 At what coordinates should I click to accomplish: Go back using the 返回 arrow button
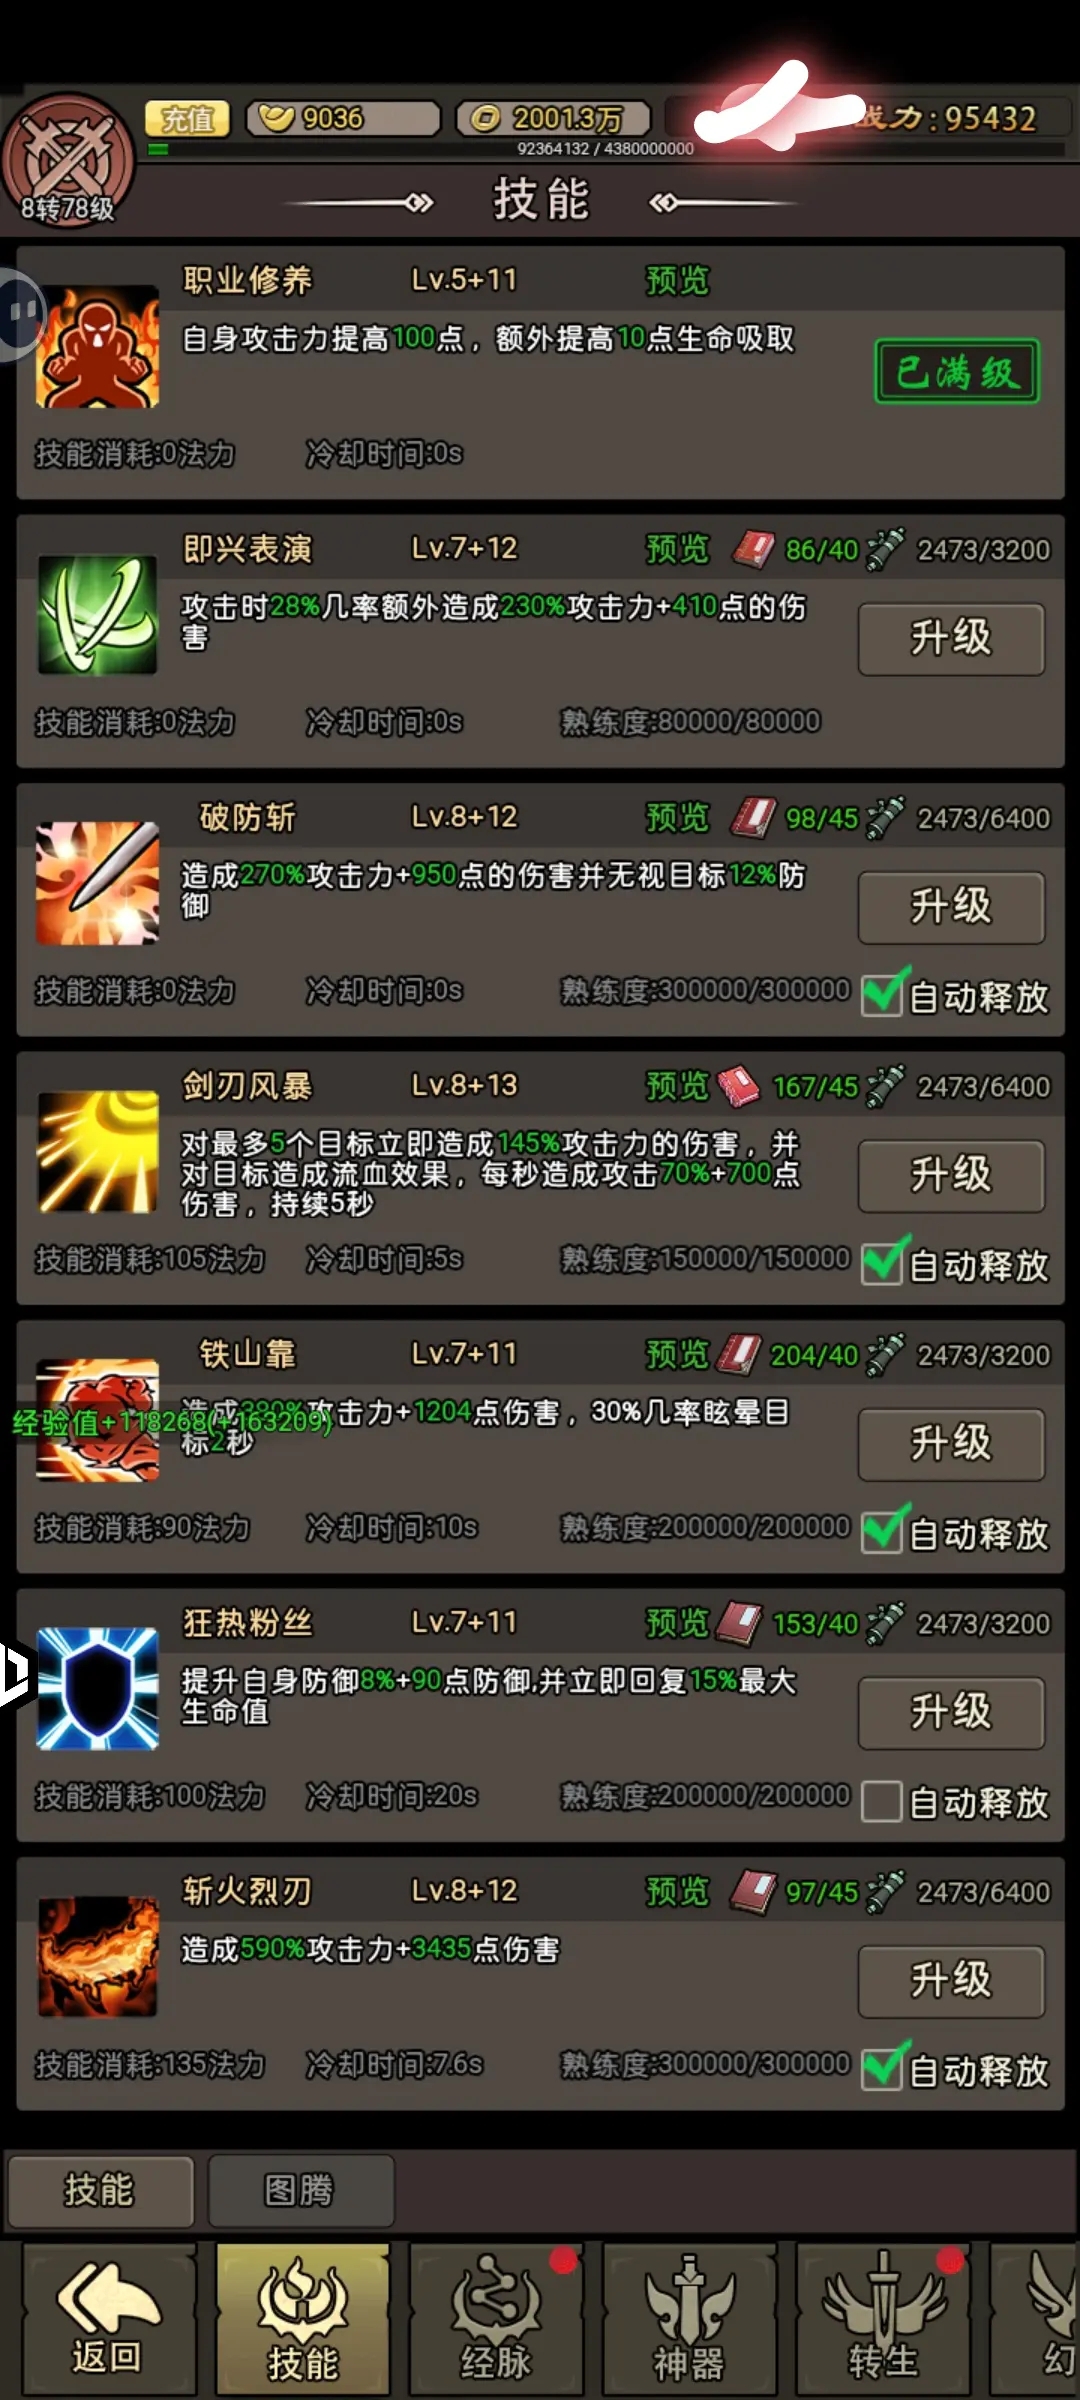pyautogui.click(x=108, y=2317)
